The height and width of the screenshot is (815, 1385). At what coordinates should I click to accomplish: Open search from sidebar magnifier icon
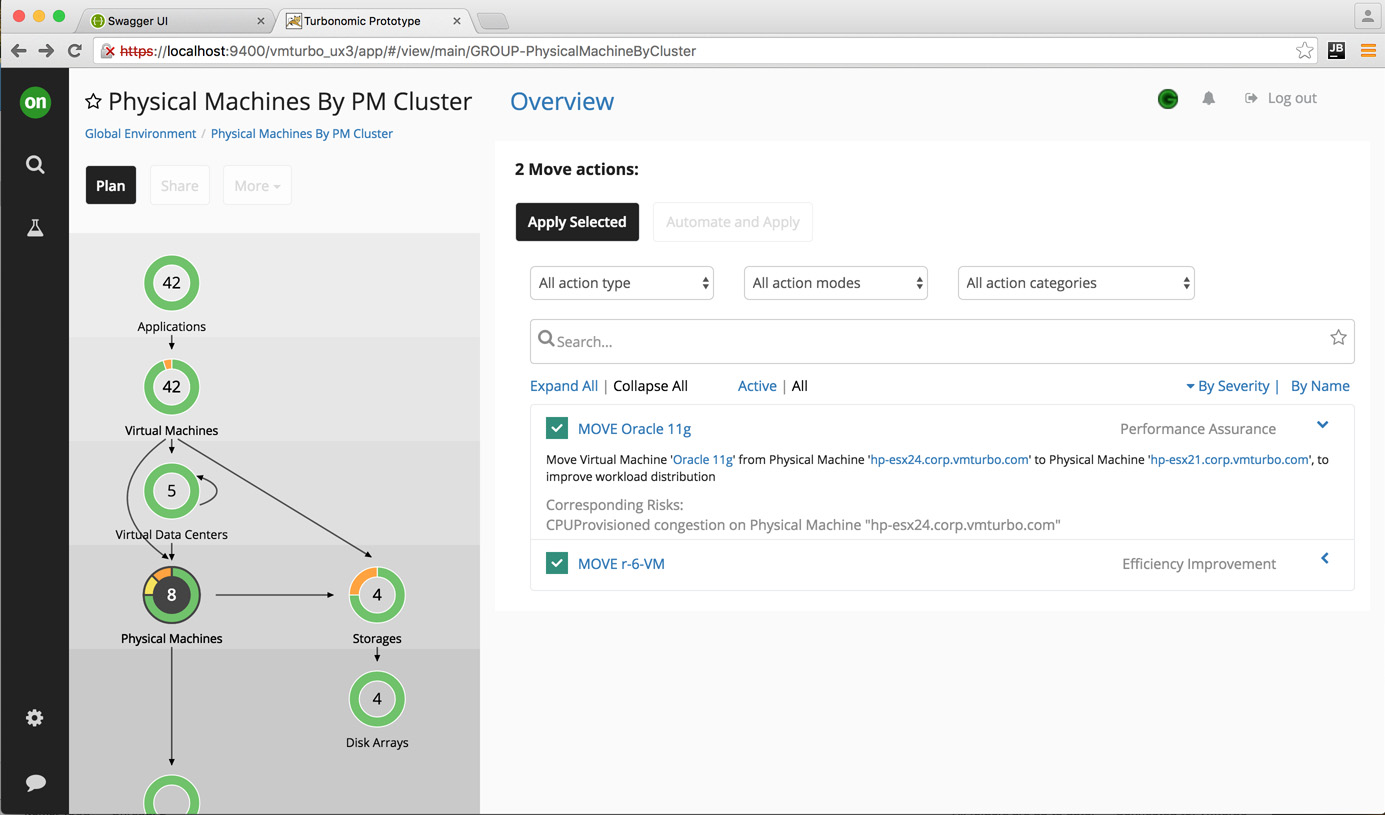pos(35,165)
